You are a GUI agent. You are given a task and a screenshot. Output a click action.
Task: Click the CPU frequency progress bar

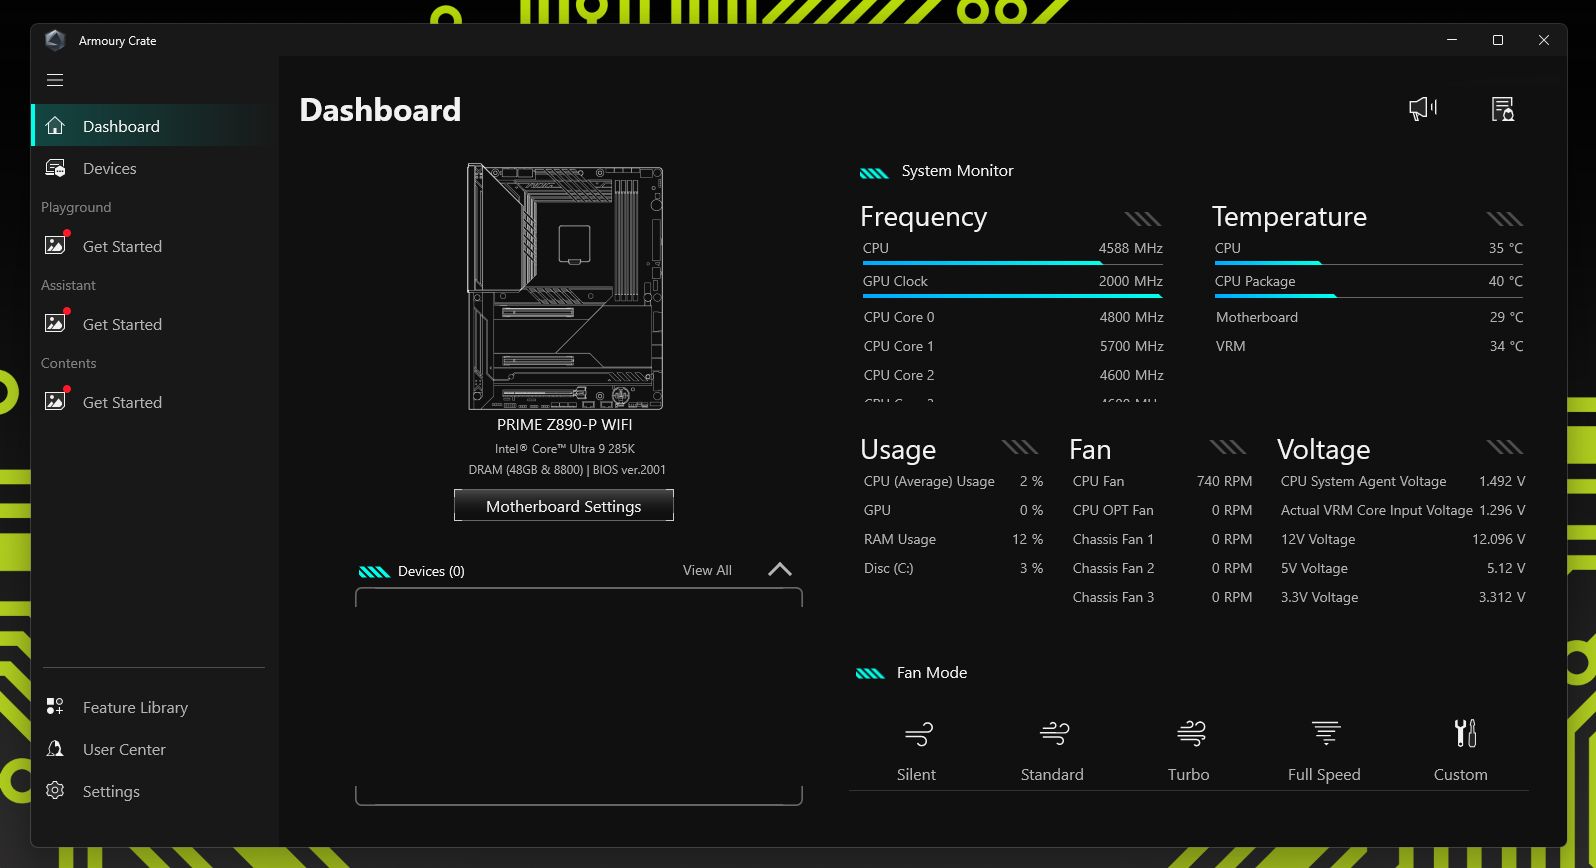pos(1012,263)
